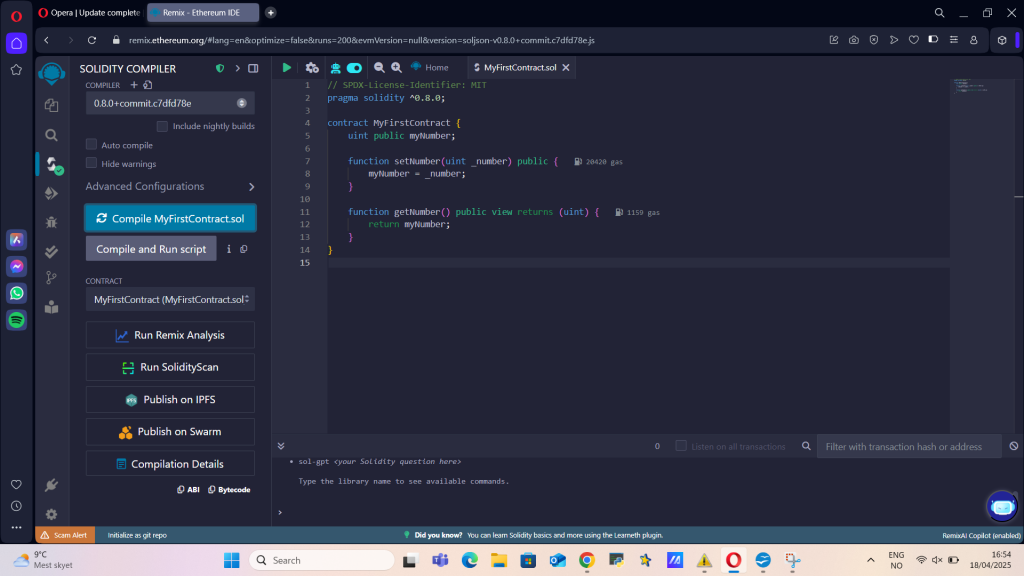Viewport: 1024px width, 576px height.
Task: Switch to the Opera Update complete browser tab
Action: (89, 12)
